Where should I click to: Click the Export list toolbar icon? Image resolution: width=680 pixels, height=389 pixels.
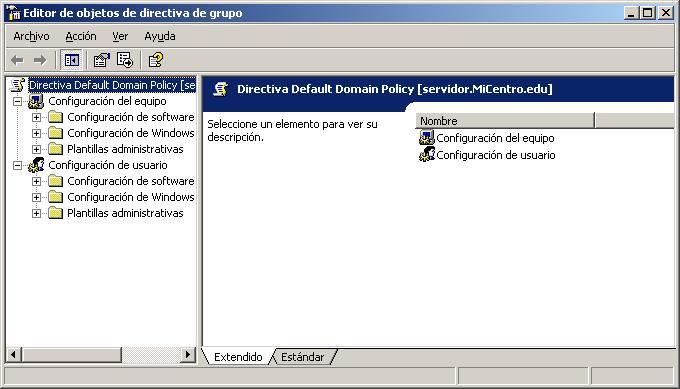(125, 60)
